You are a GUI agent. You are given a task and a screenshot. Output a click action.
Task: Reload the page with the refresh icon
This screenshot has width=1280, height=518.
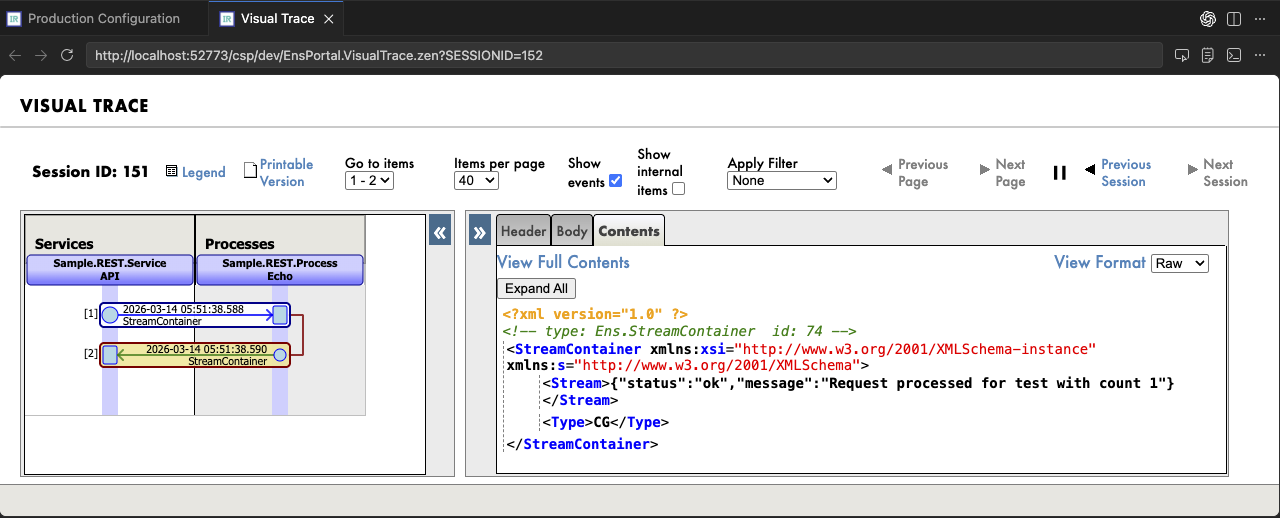coord(67,55)
